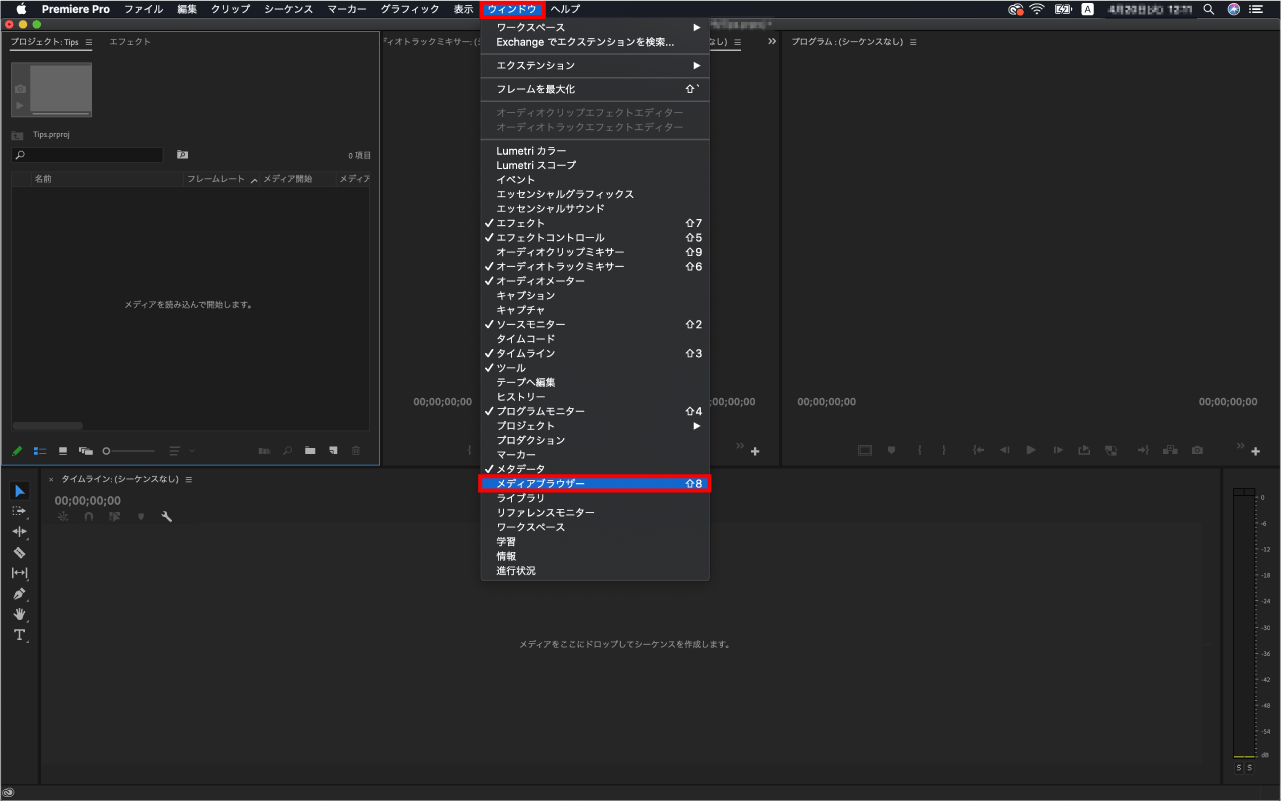Expand the プロジェクト submenu
Image resolution: width=1281 pixels, height=801 pixels.
595,426
